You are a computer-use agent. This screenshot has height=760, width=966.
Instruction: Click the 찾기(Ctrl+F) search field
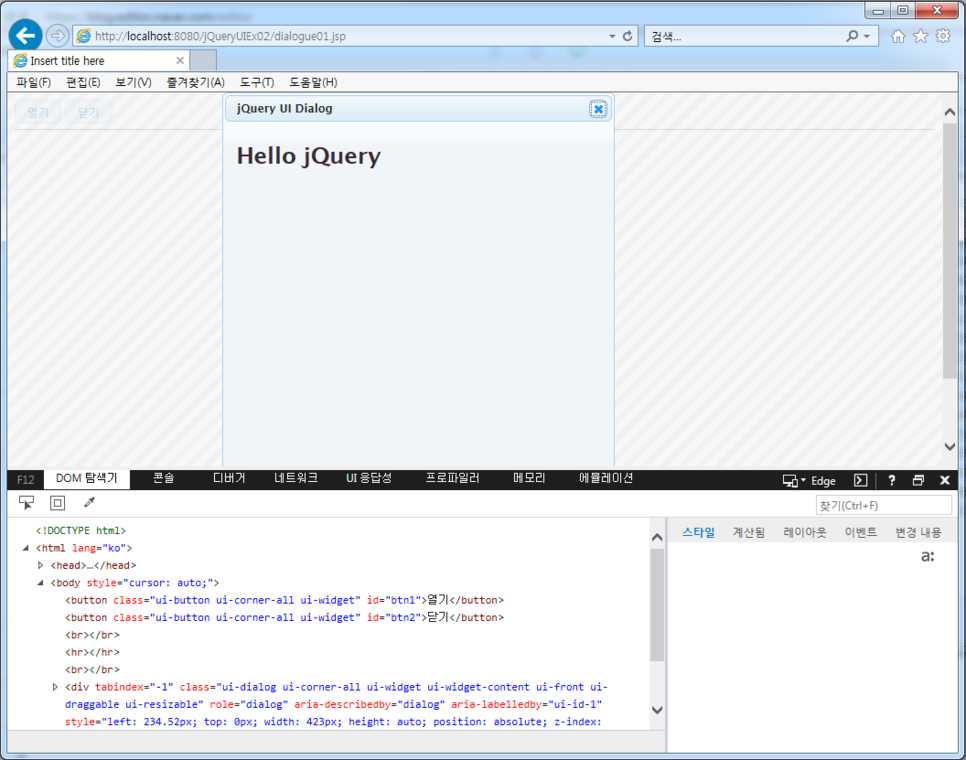point(884,506)
